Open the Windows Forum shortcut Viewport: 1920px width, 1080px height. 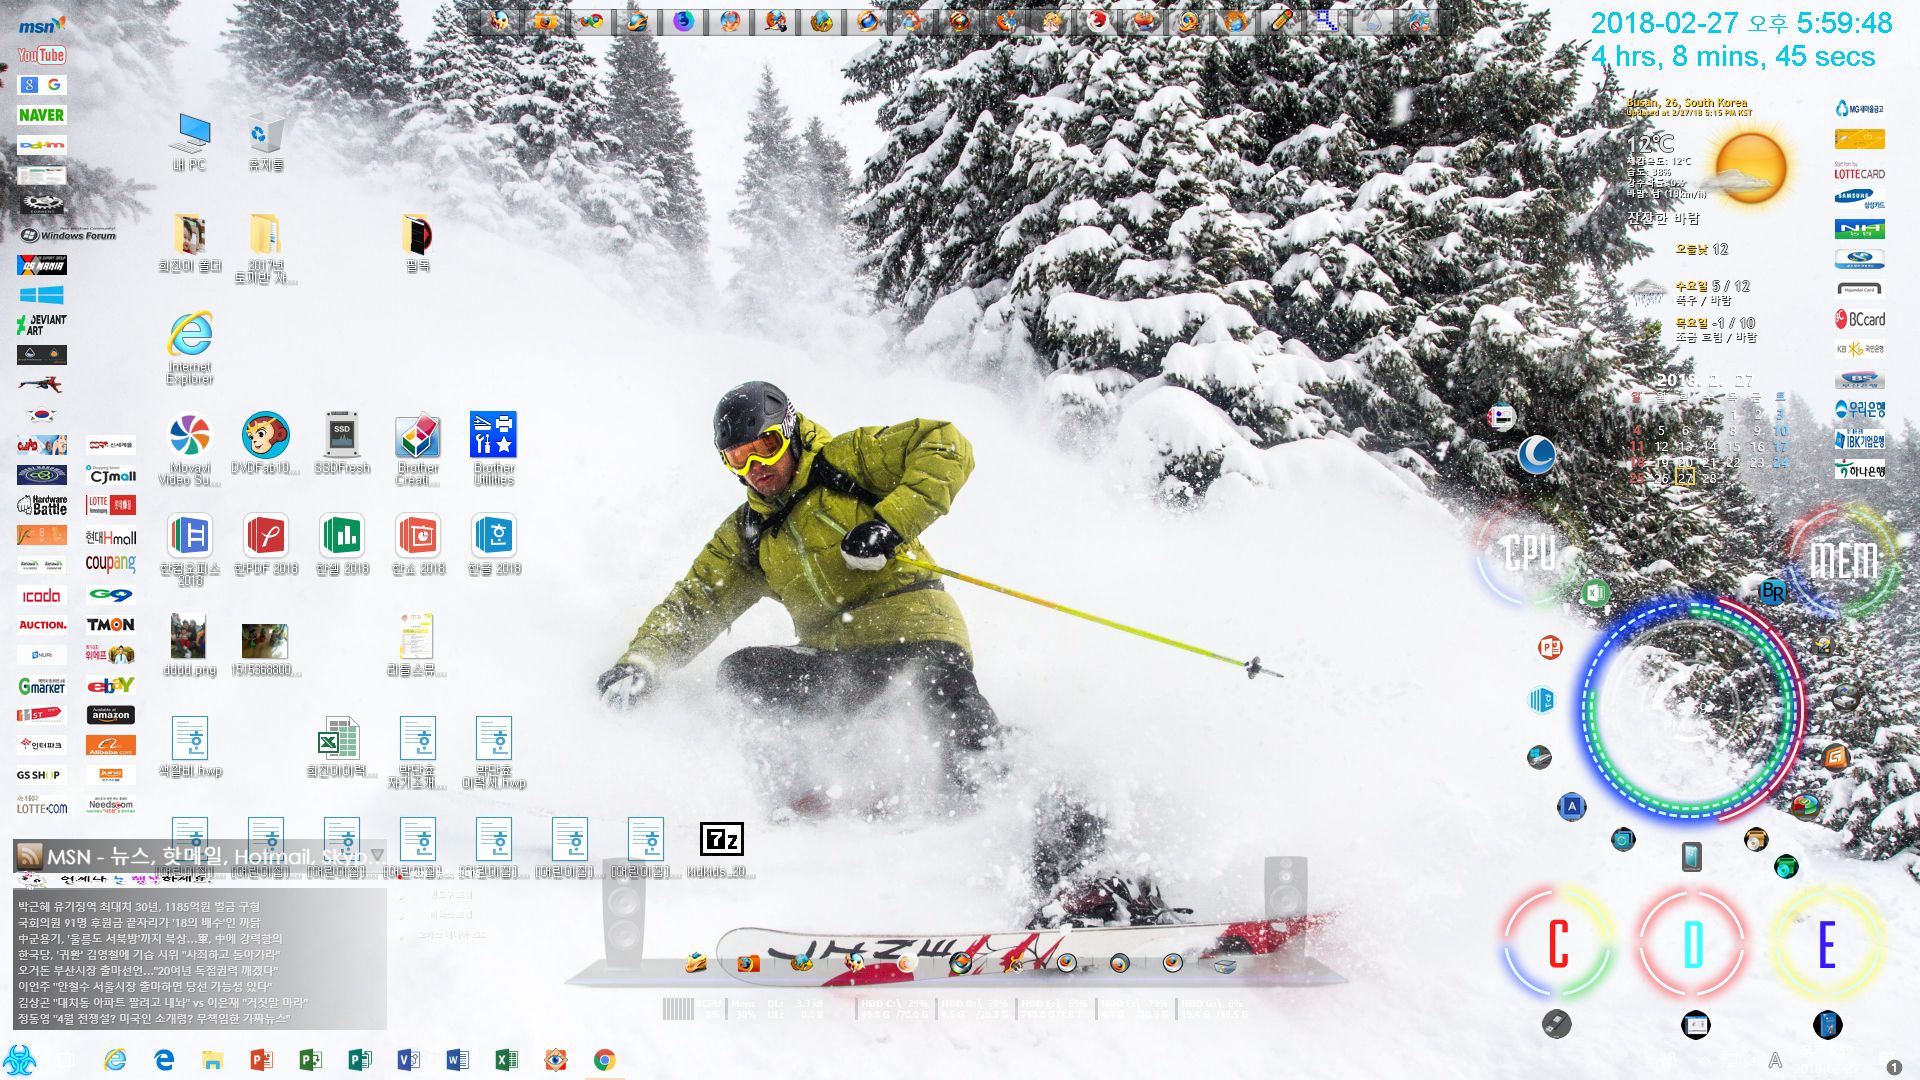(68, 234)
